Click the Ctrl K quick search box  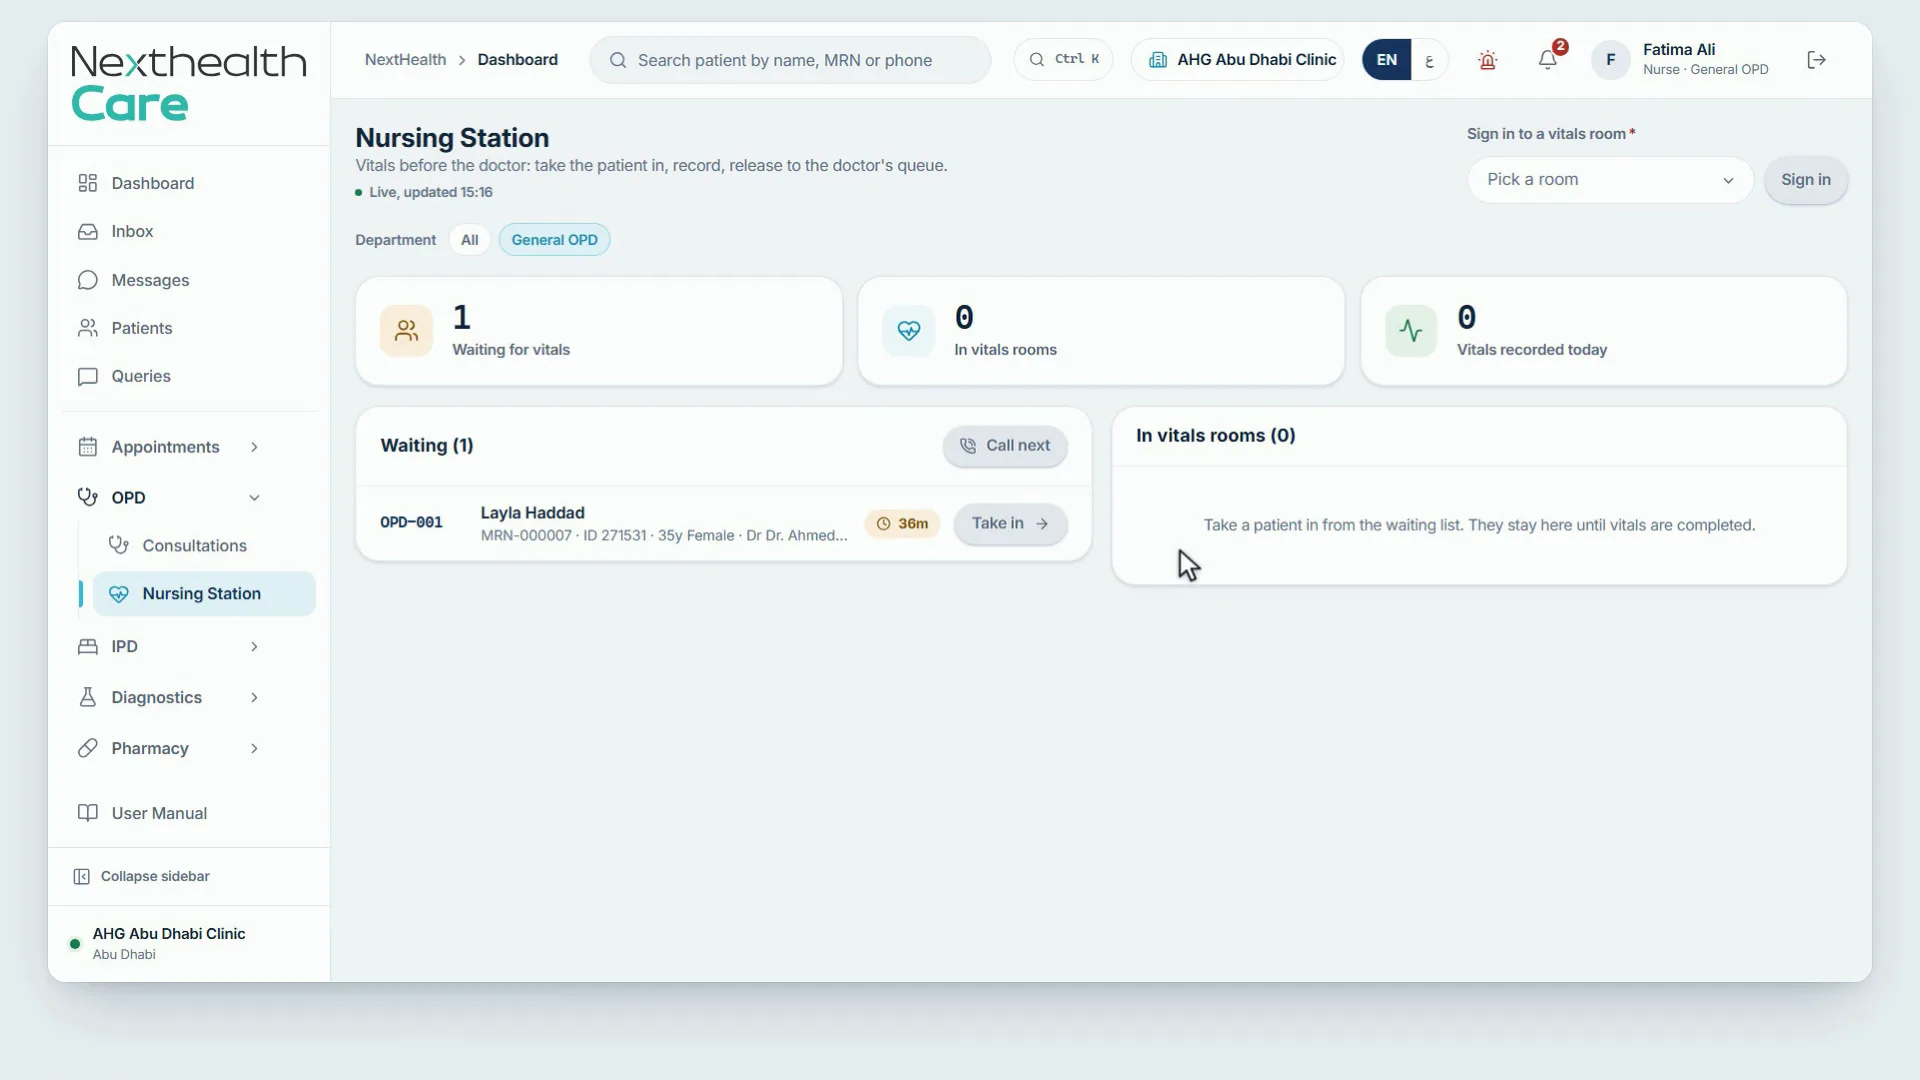click(x=1063, y=60)
